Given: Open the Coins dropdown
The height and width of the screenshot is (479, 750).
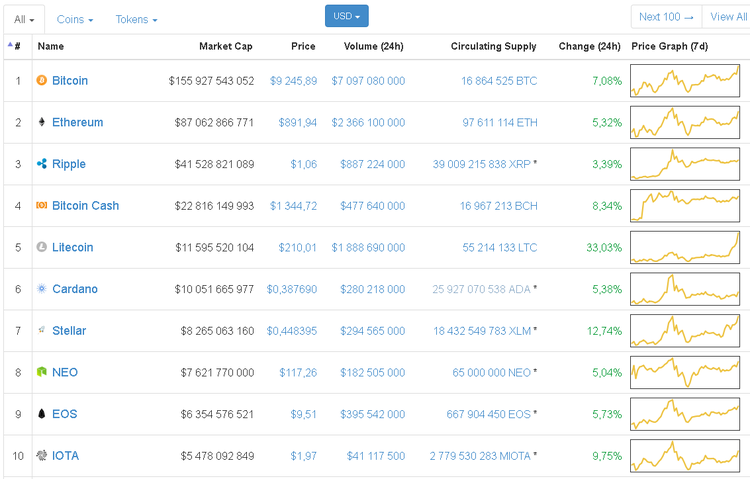Looking at the screenshot, I should pyautogui.click(x=75, y=20).
